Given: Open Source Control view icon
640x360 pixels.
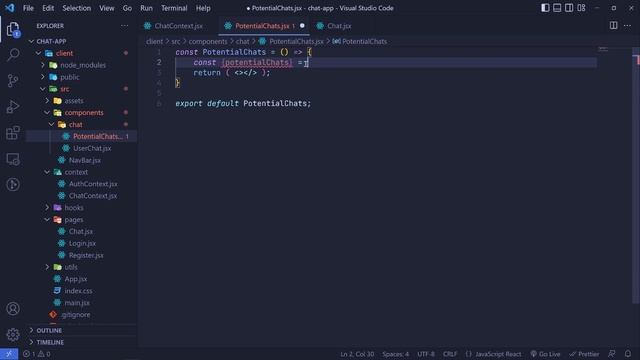Looking at the screenshot, I should tap(13, 80).
